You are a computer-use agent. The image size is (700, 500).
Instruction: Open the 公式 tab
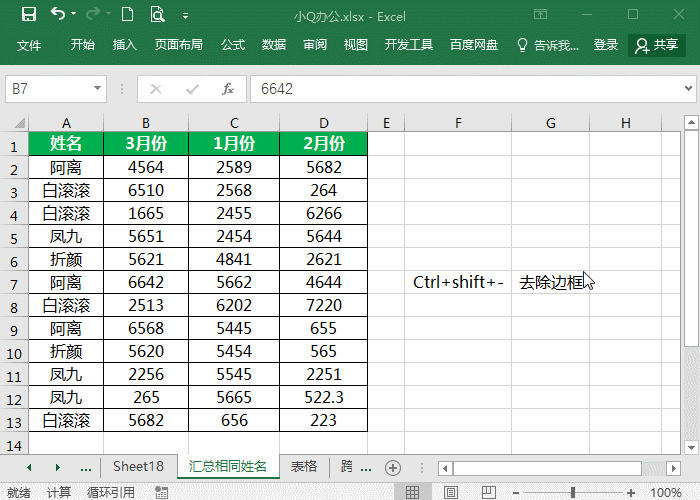pyautogui.click(x=233, y=45)
